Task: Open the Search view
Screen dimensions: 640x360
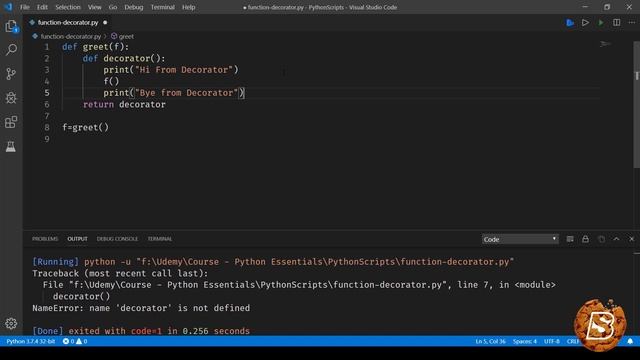Action: point(11,50)
